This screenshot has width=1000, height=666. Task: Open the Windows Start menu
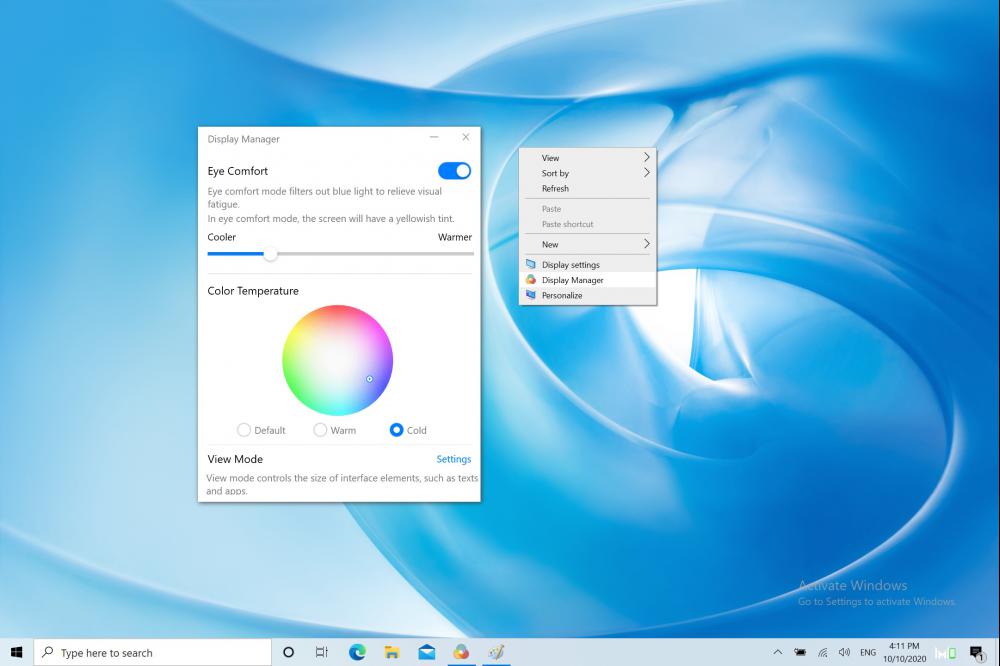click(x=17, y=652)
